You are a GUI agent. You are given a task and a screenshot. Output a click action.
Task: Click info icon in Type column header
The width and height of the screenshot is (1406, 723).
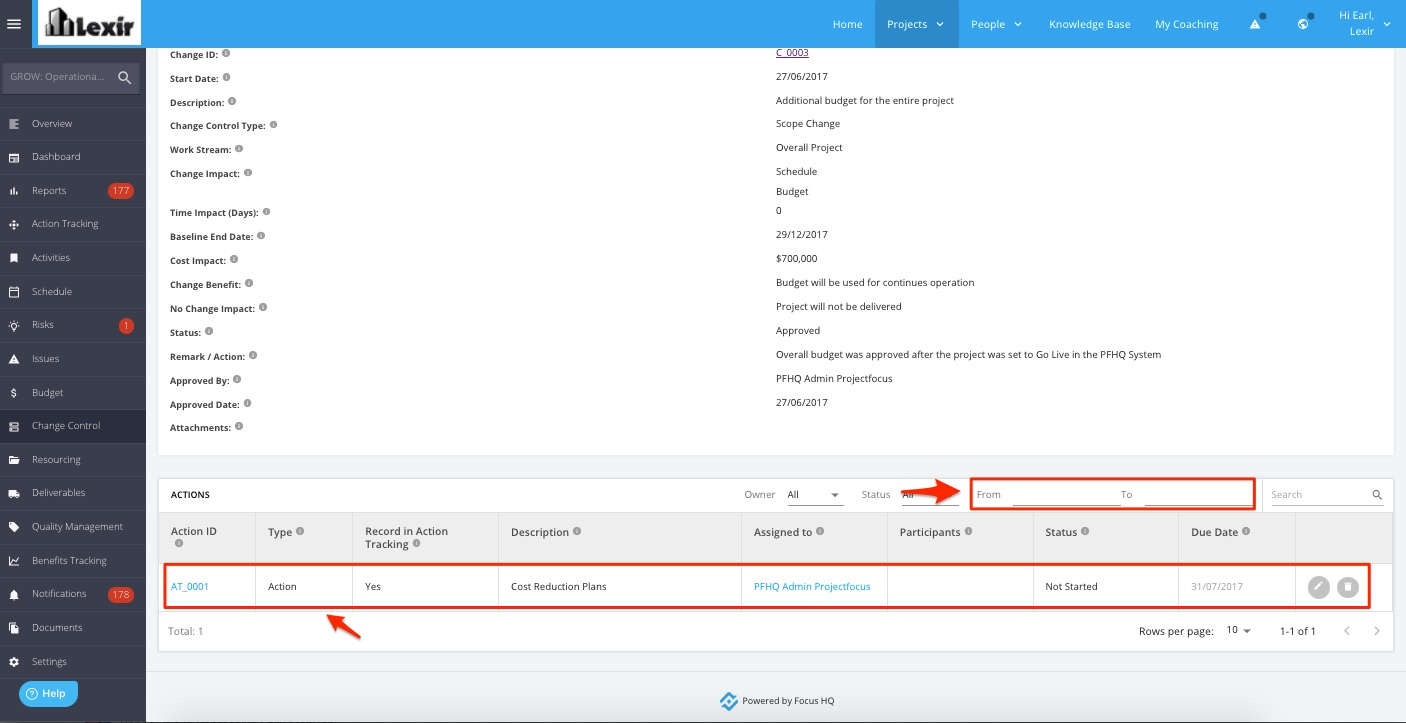click(300, 531)
